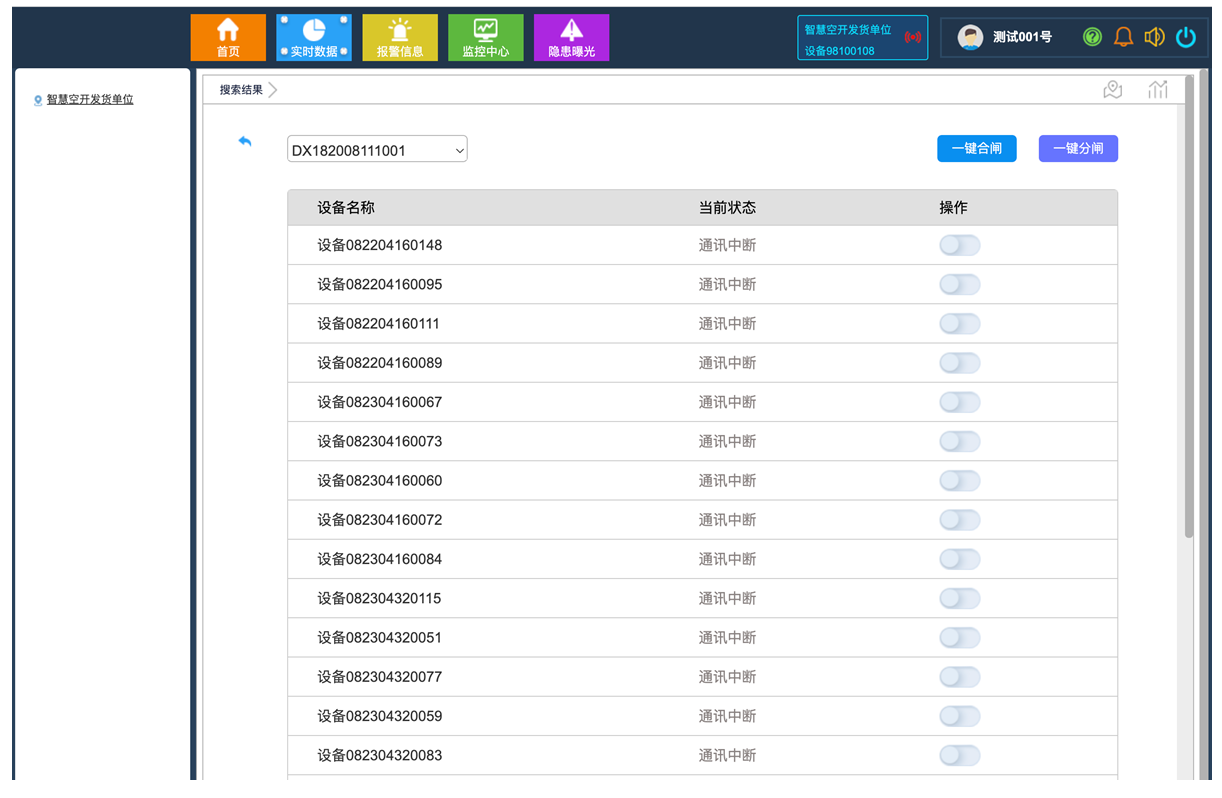Screen dimensions: 1222x798
Task: Click the 一键合闸 button
Action: 976,148
